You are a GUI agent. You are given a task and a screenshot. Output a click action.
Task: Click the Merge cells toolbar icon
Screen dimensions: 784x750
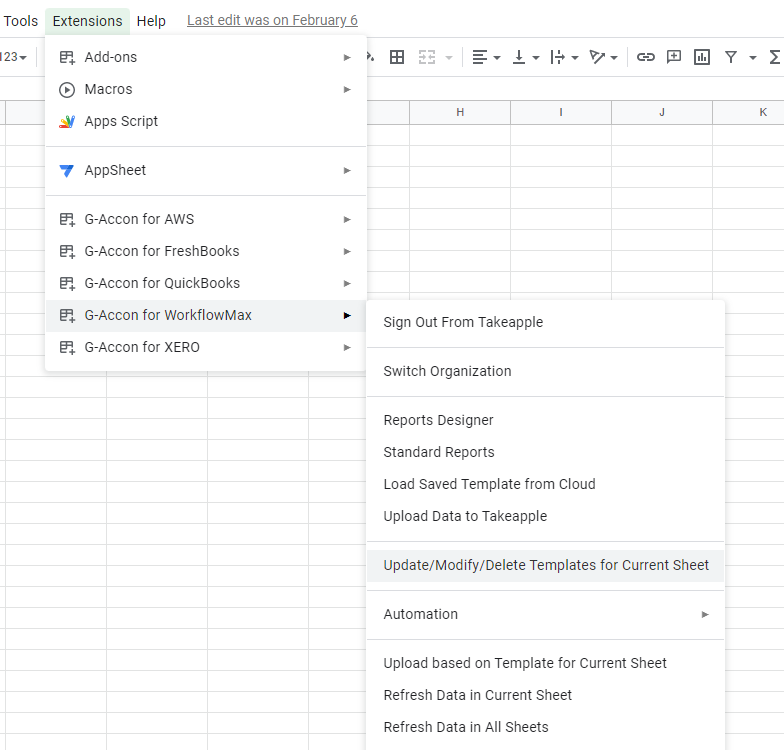tap(427, 58)
